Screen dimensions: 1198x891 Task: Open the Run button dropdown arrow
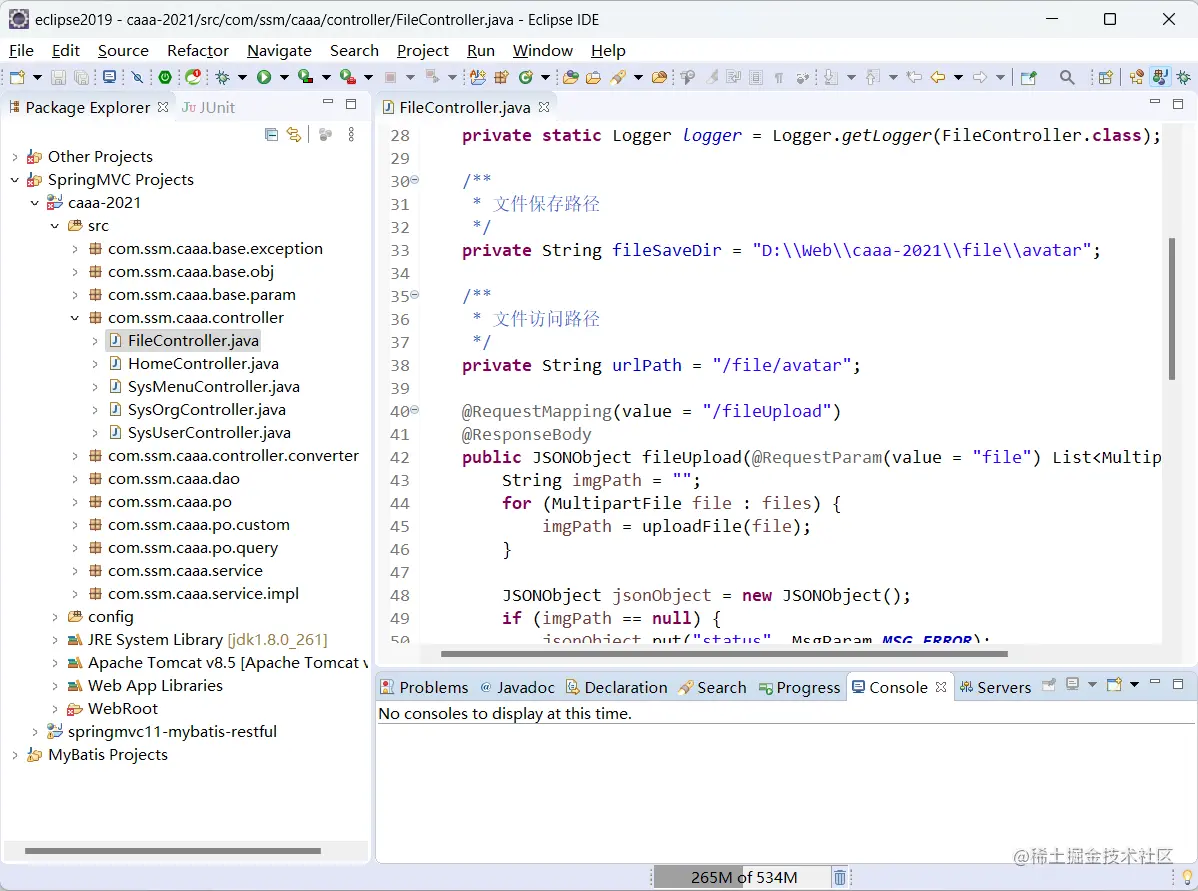pos(284,77)
